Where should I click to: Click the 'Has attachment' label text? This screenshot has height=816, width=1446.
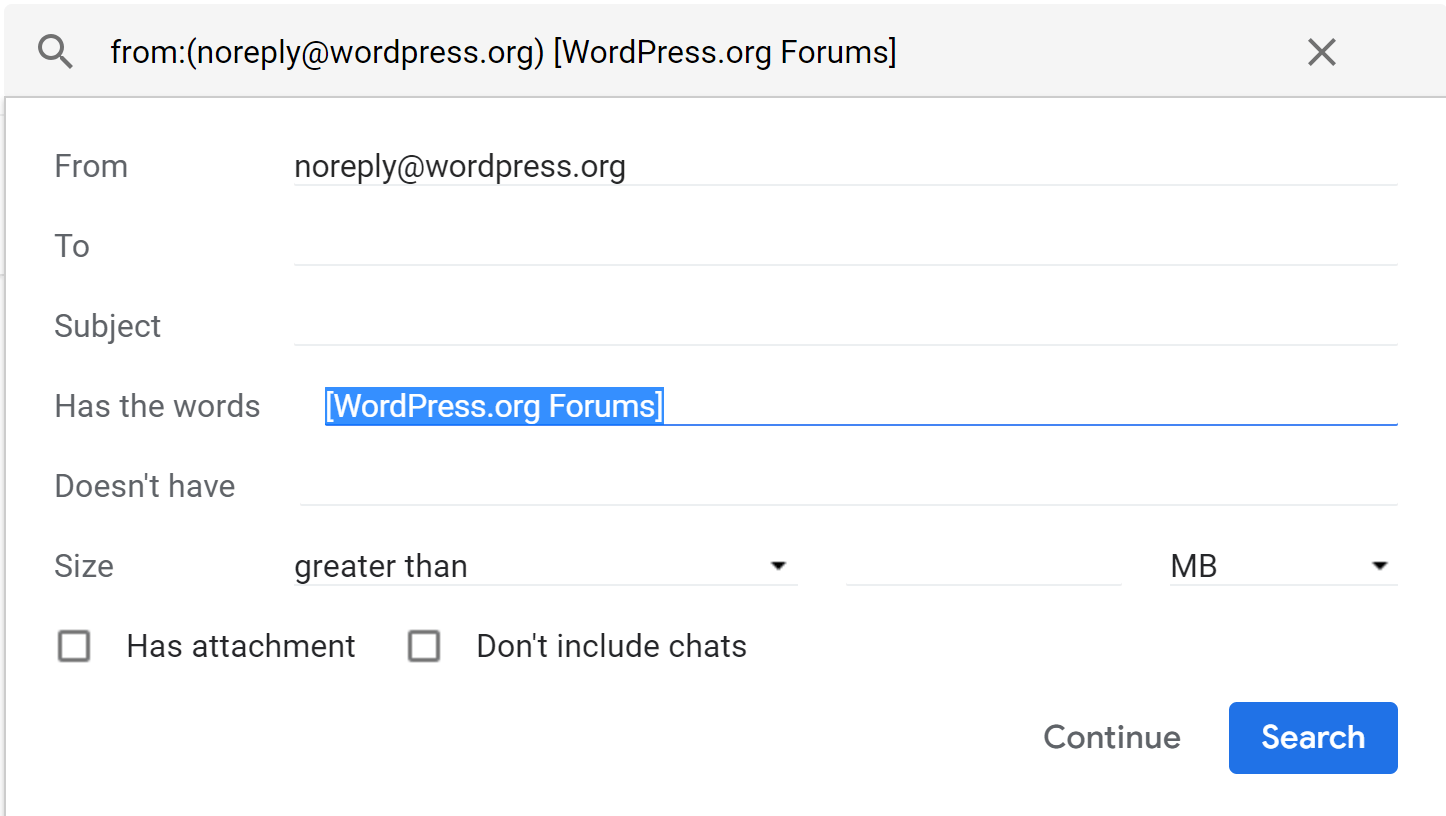coord(241,646)
